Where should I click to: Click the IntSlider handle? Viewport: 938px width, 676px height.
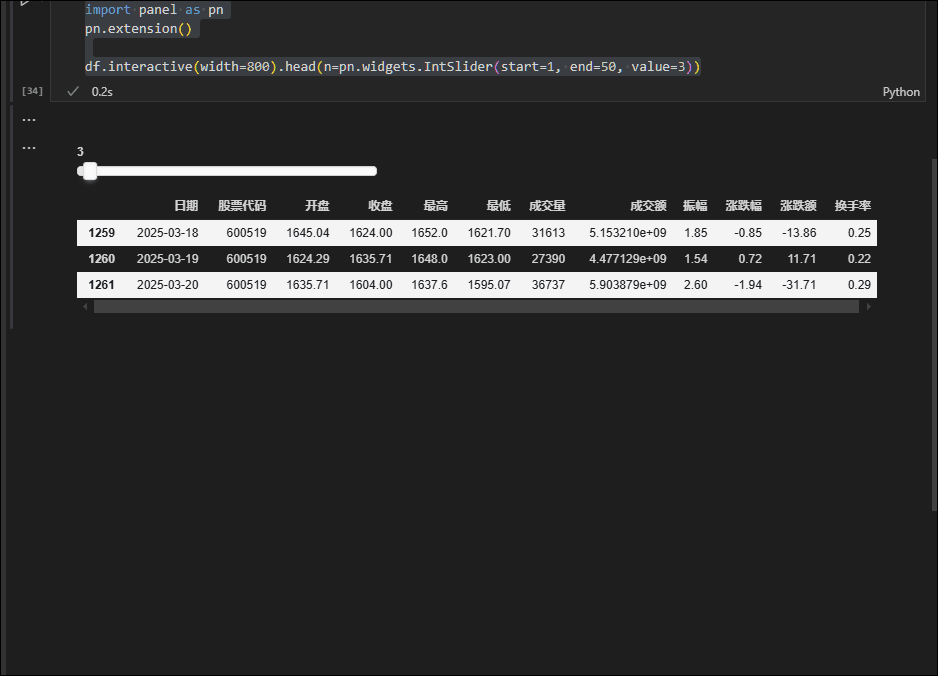click(x=88, y=171)
